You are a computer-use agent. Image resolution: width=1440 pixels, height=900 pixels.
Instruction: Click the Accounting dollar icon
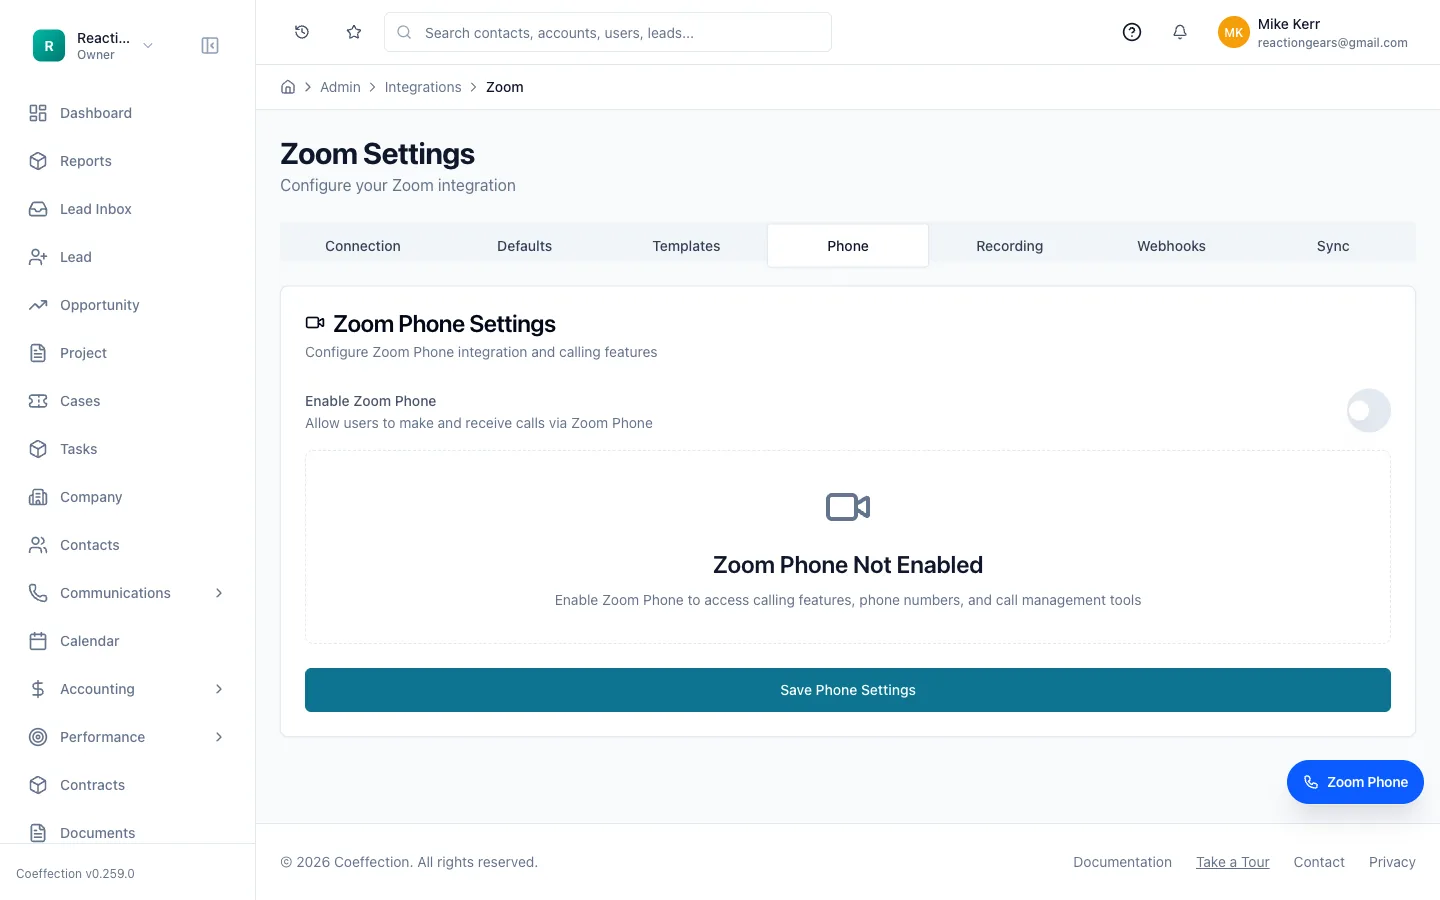(38, 689)
